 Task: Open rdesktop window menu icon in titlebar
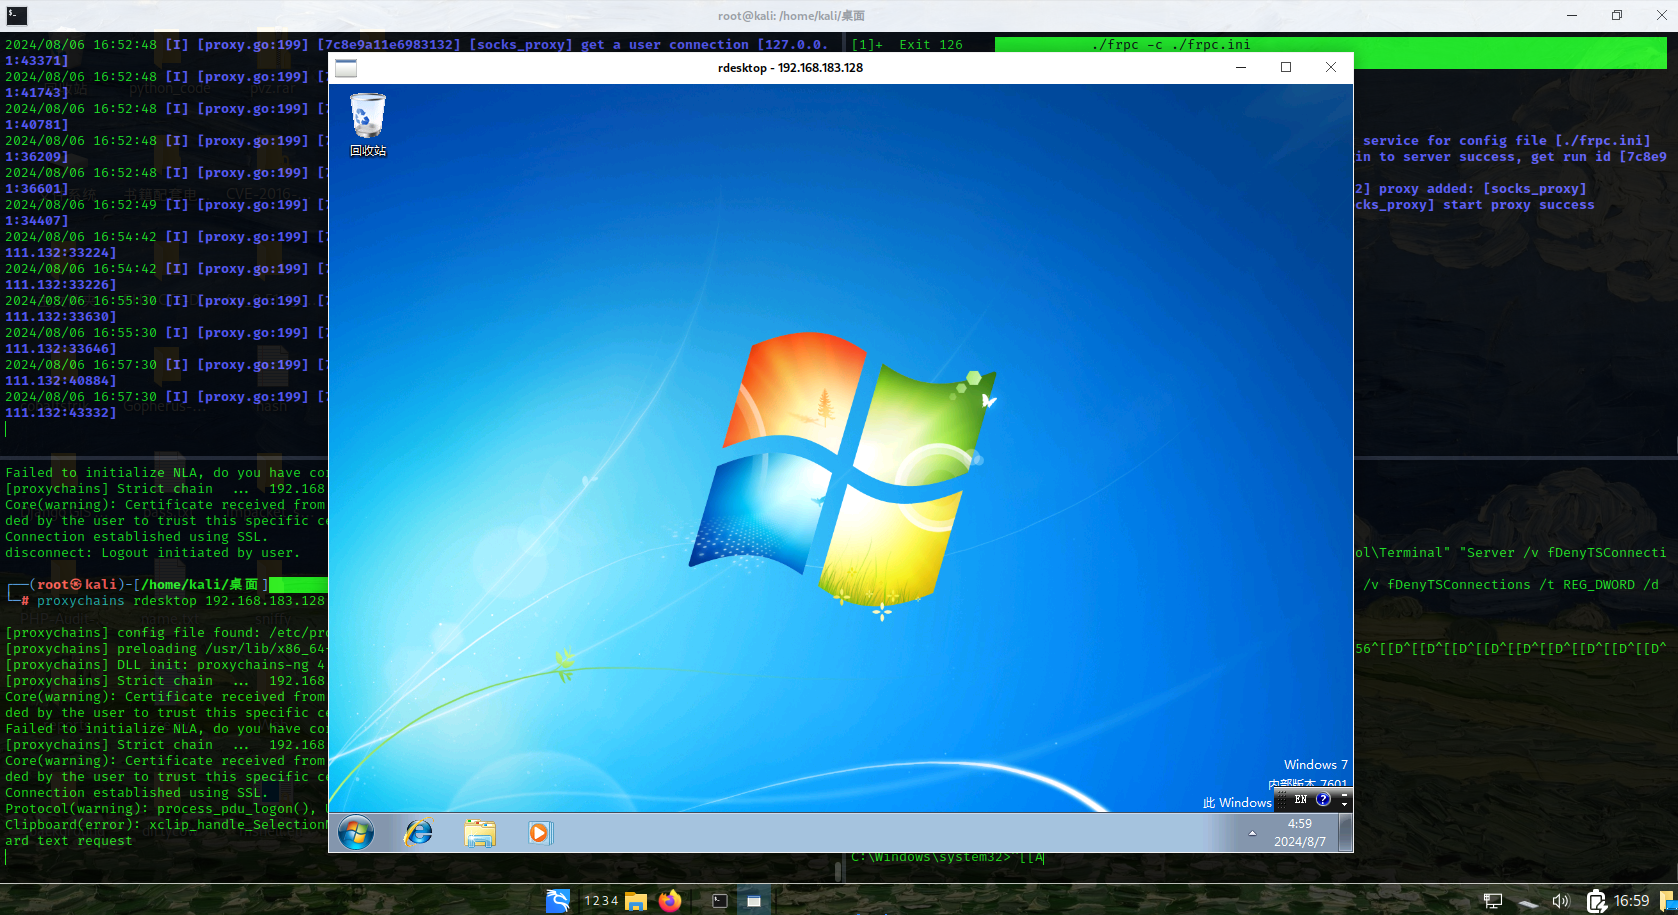(x=346, y=68)
